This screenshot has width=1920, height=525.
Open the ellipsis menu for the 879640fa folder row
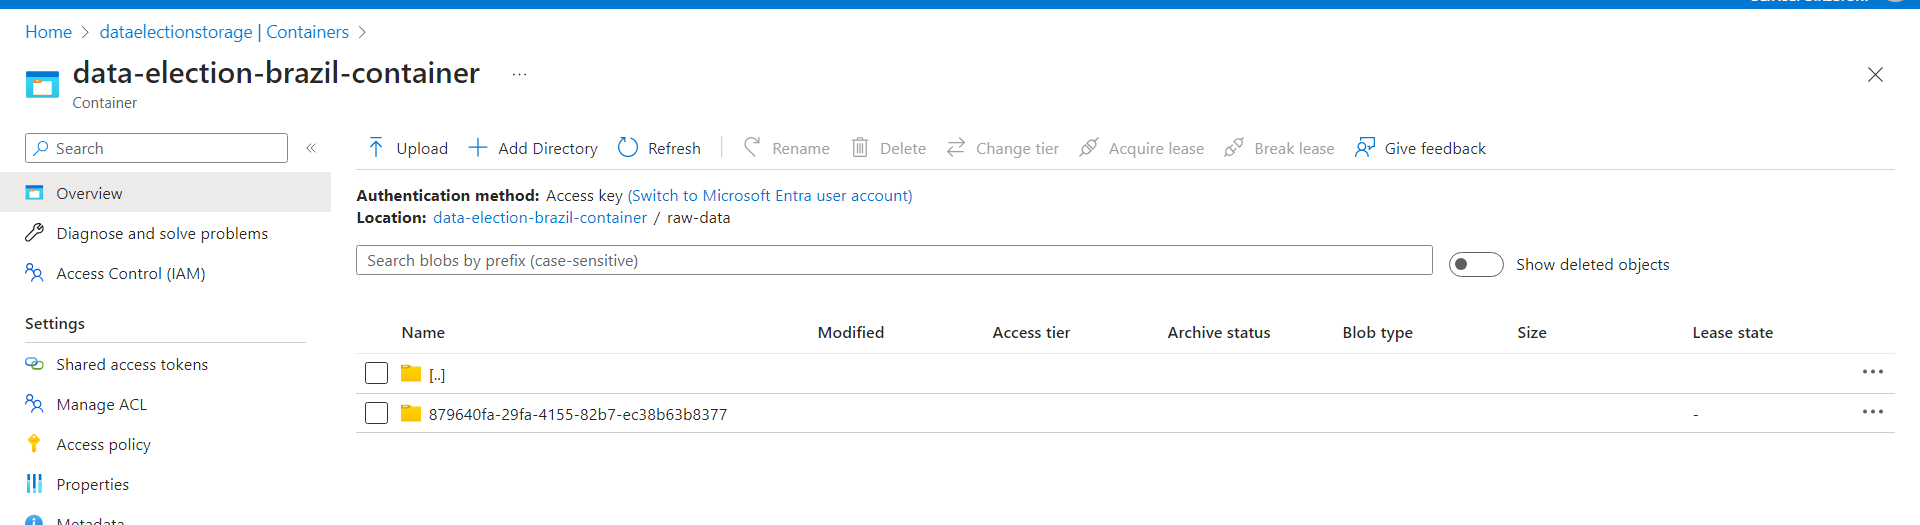[1873, 412]
